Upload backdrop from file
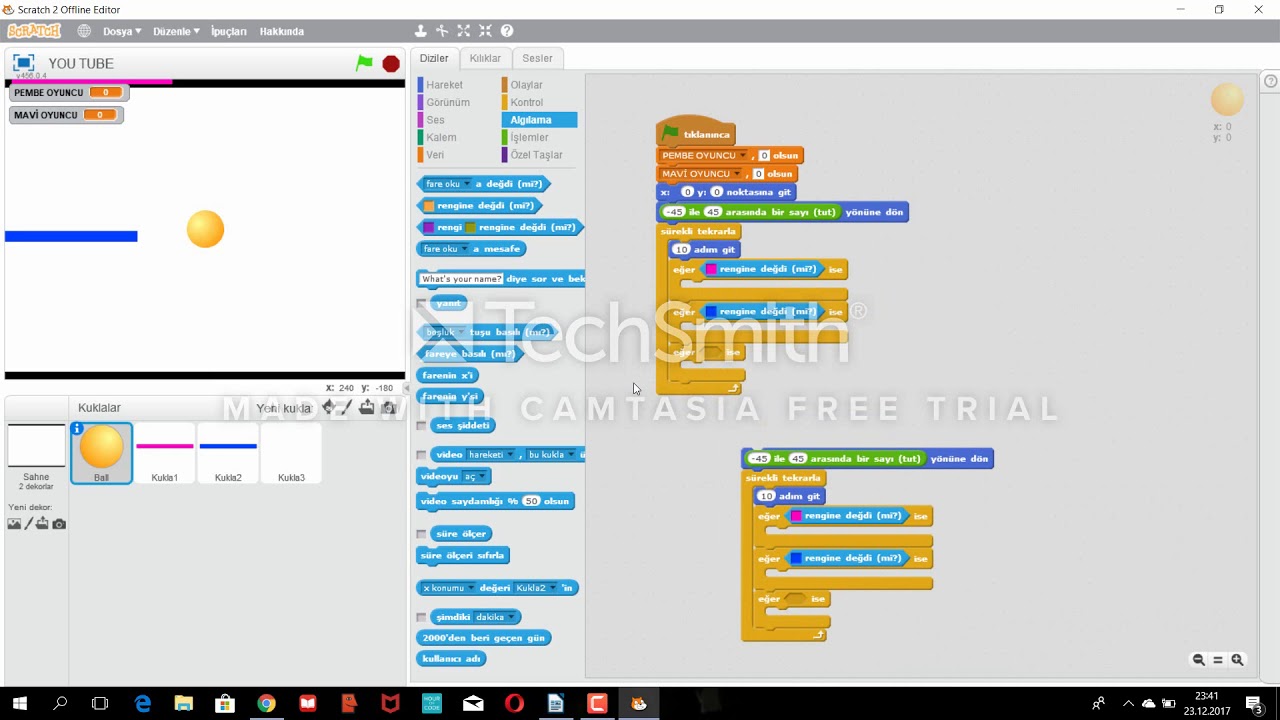Image resolution: width=1280 pixels, height=720 pixels. tap(42, 524)
